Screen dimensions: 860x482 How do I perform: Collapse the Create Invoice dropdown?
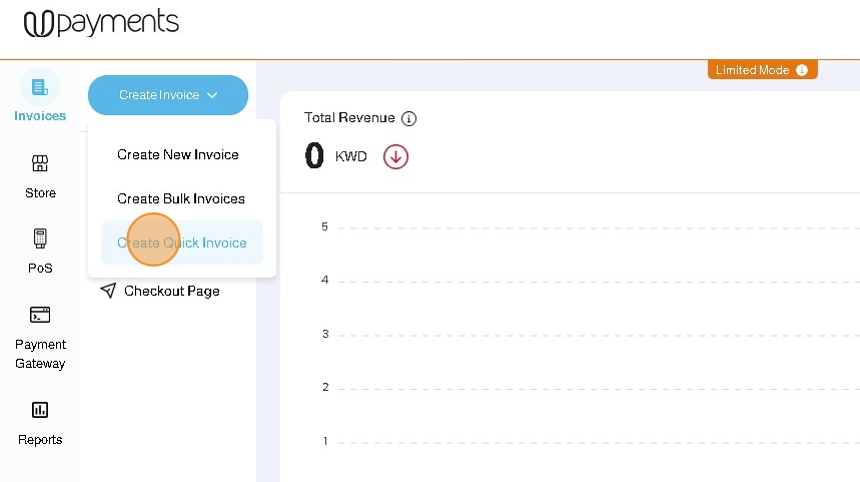[x=167, y=95]
